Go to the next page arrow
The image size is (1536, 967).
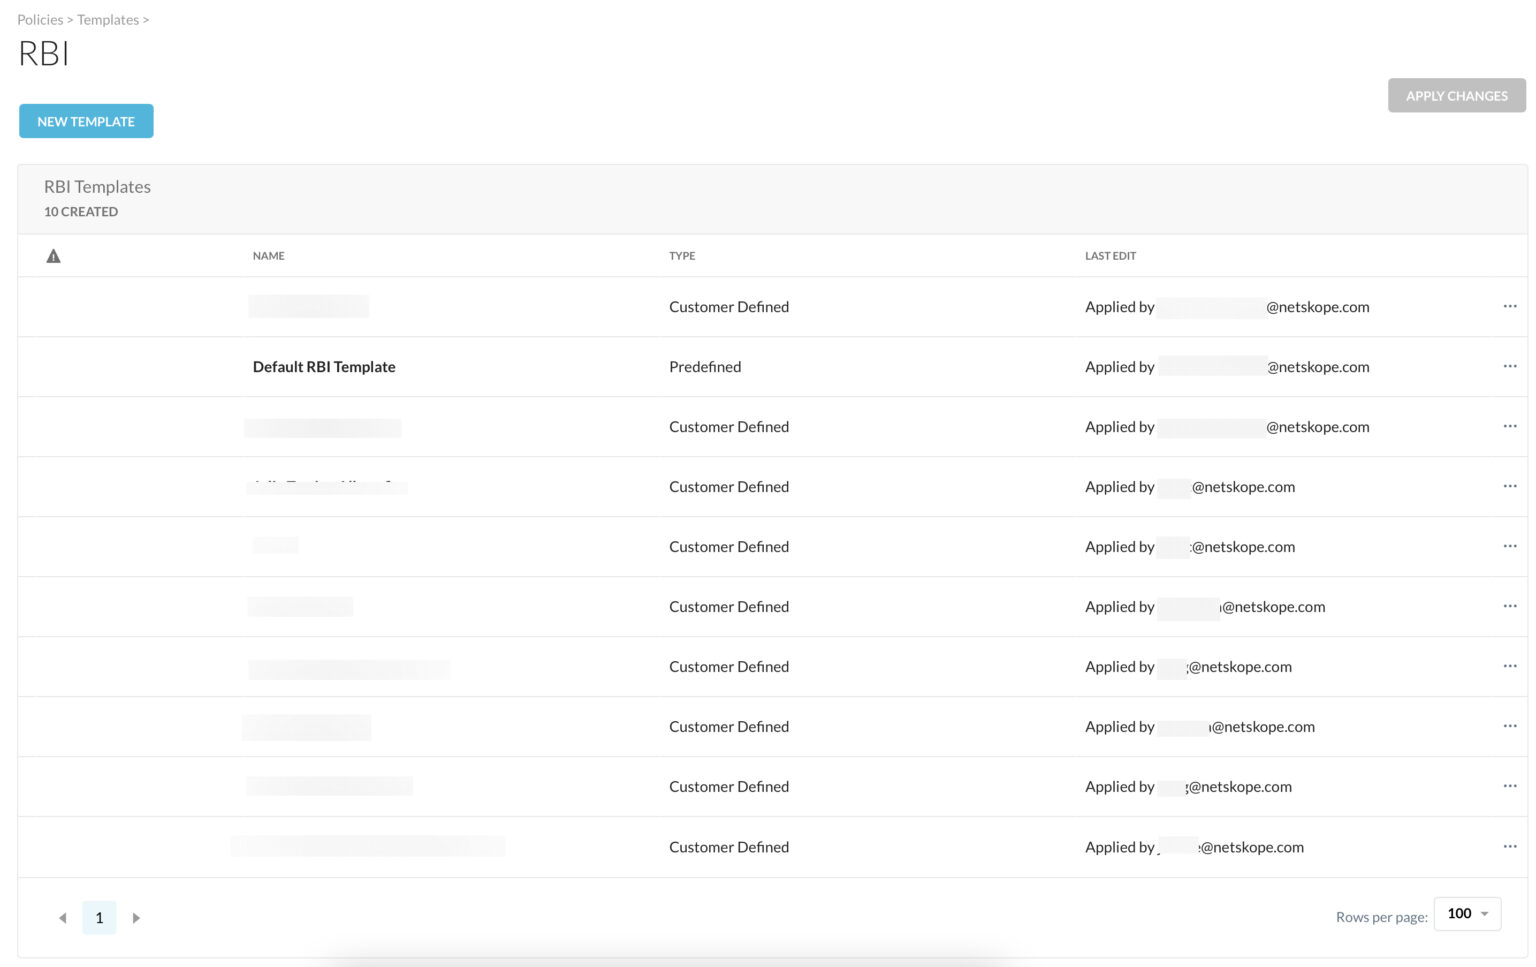coord(136,917)
